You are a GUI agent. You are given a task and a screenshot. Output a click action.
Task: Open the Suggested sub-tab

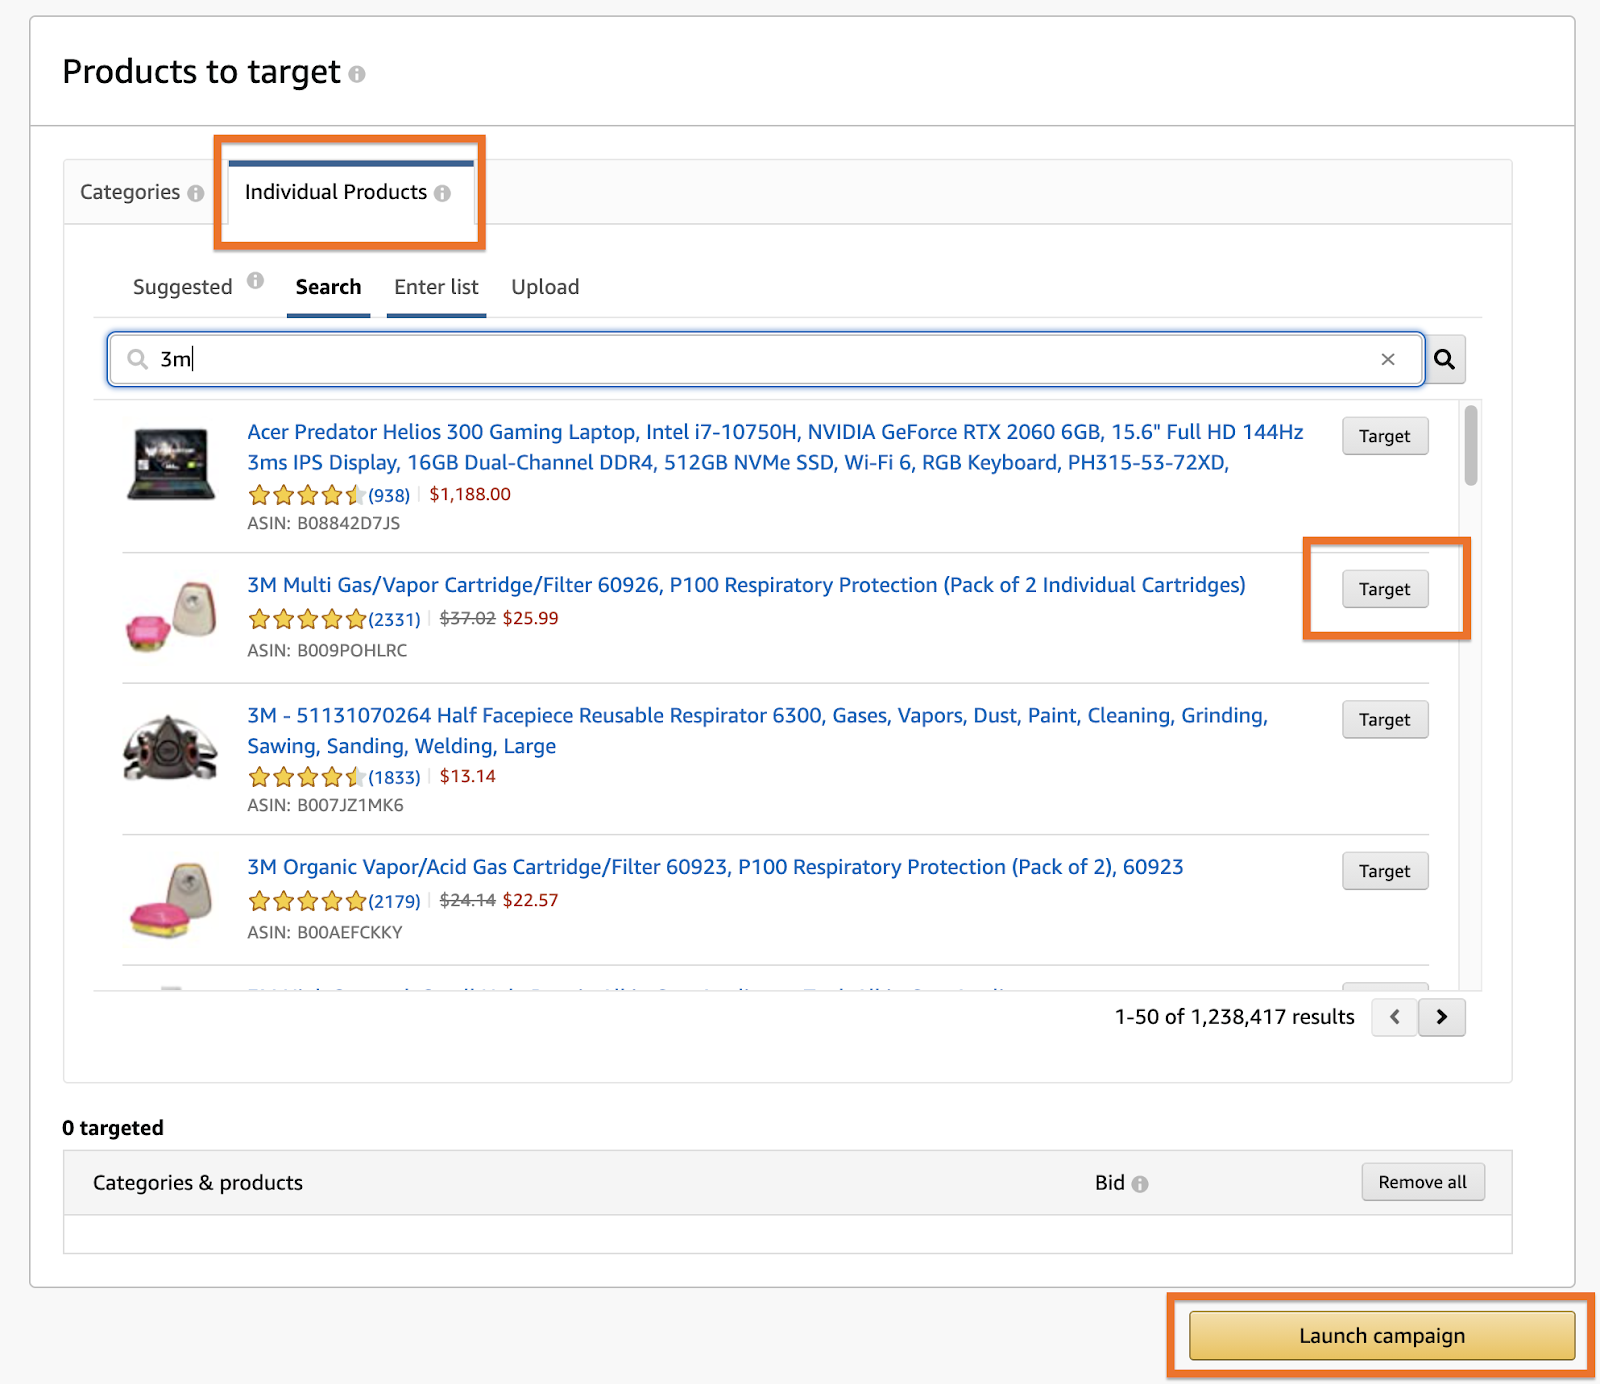pyautogui.click(x=183, y=287)
